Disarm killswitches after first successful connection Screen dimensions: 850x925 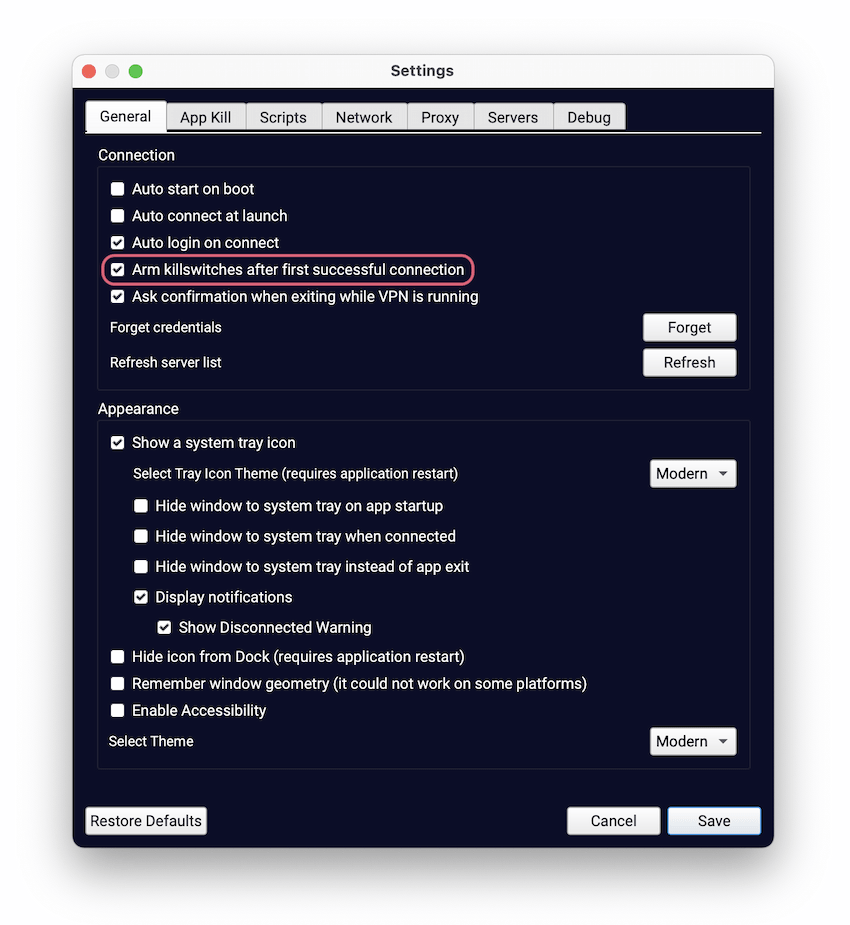(117, 269)
